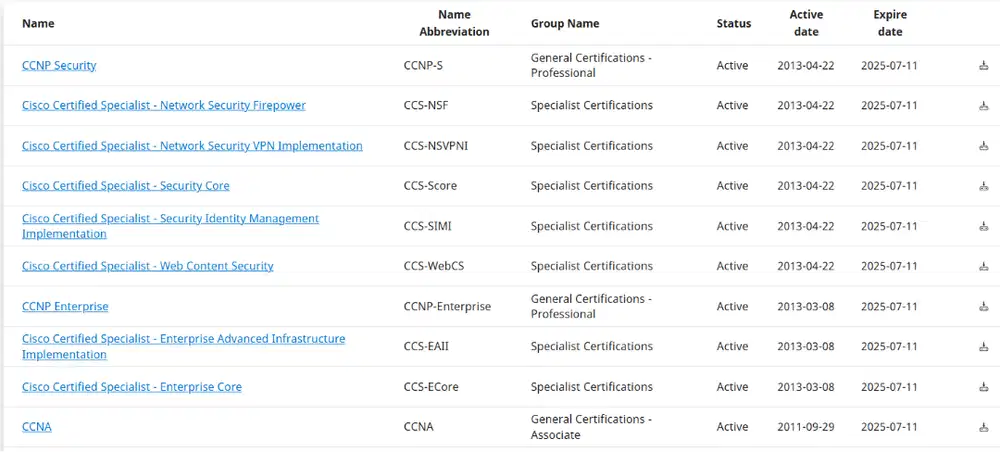Download the Enterprise Core certificate

983,387
